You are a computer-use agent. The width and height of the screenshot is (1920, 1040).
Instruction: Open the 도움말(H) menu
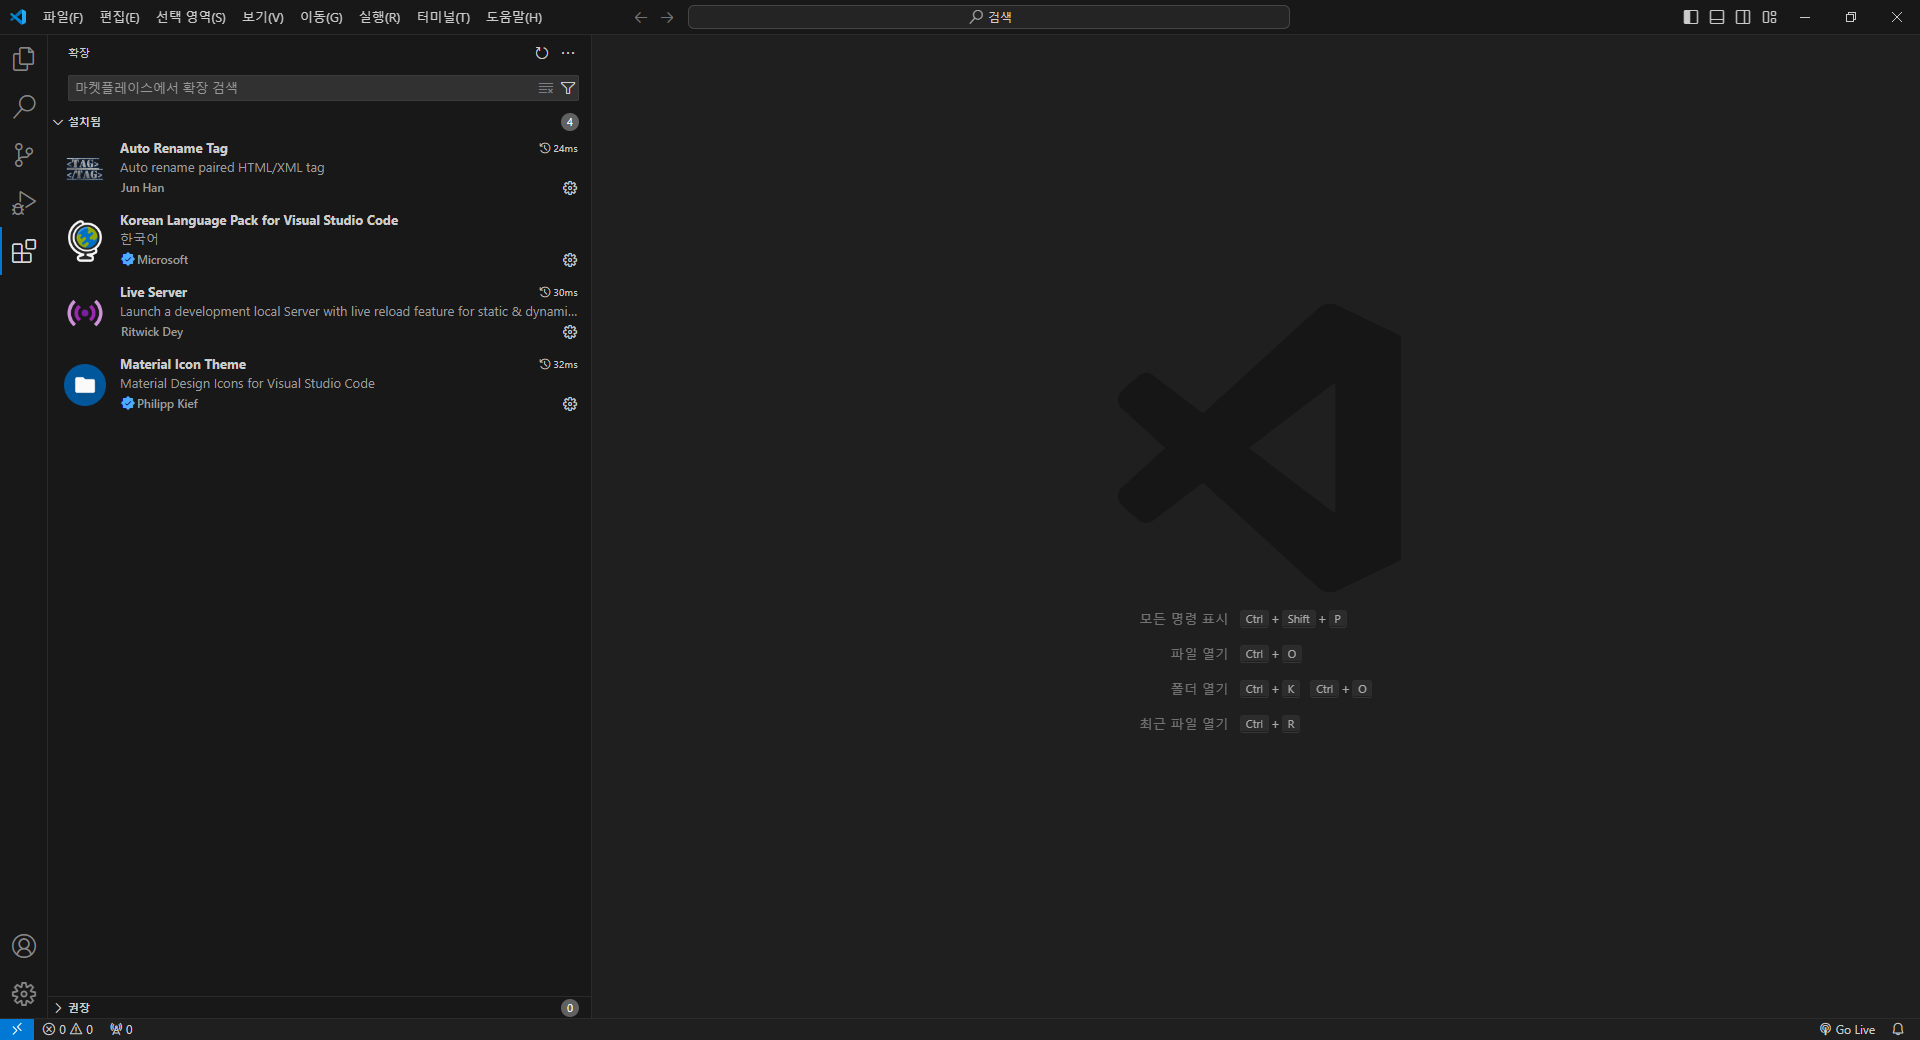[x=514, y=17]
